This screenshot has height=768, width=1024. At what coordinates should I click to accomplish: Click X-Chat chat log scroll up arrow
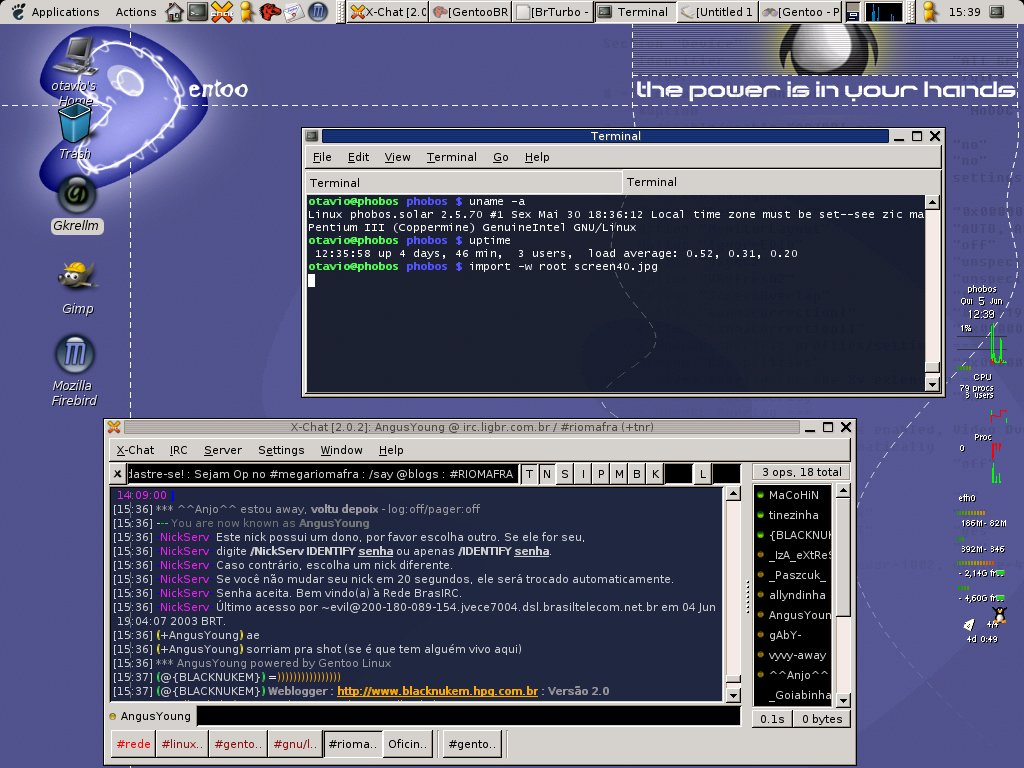tap(733, 494)
